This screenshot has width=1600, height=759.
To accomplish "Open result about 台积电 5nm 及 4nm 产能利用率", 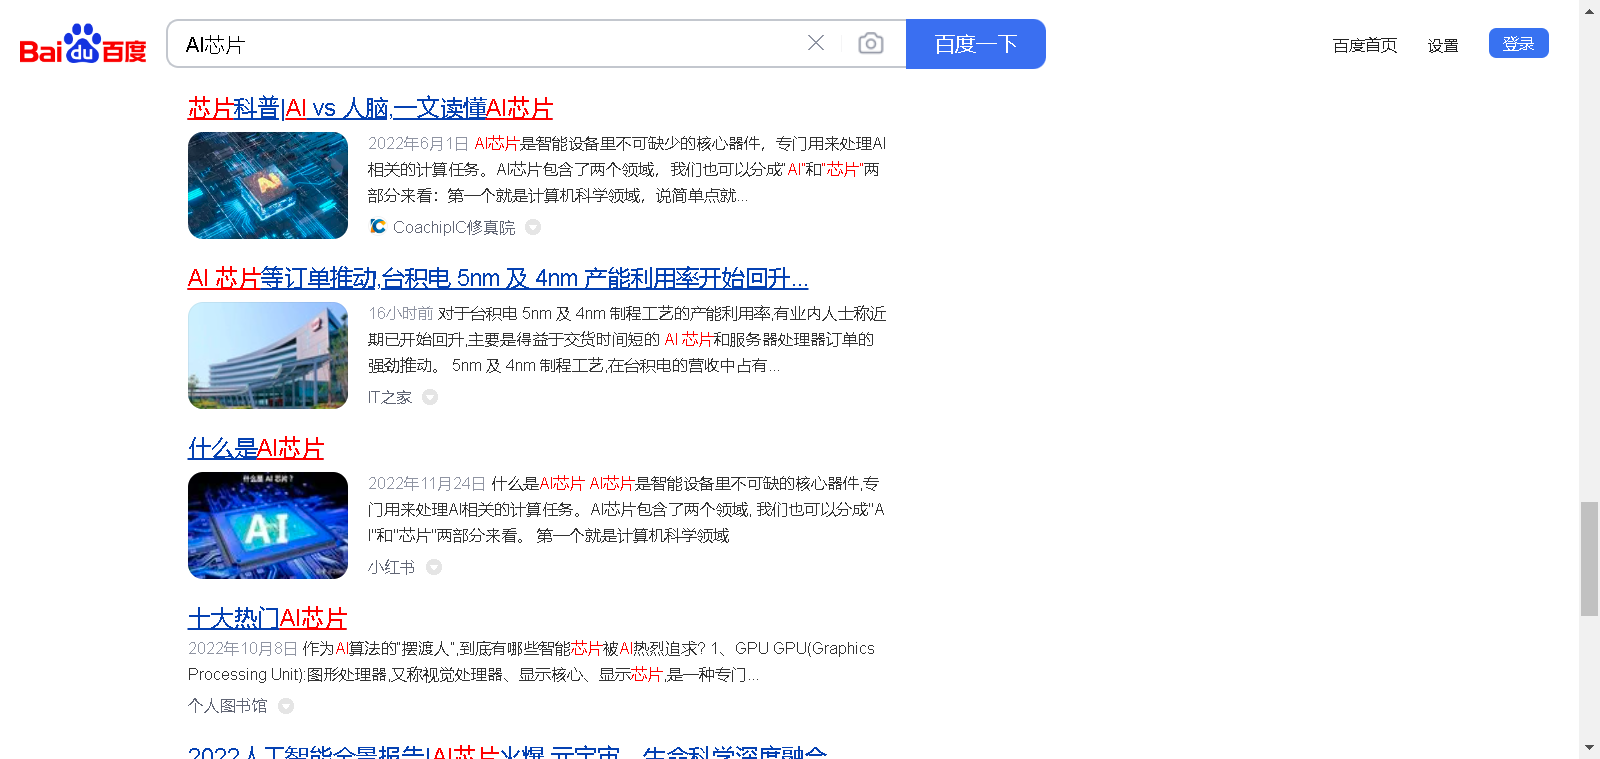I will click(498, 278).
